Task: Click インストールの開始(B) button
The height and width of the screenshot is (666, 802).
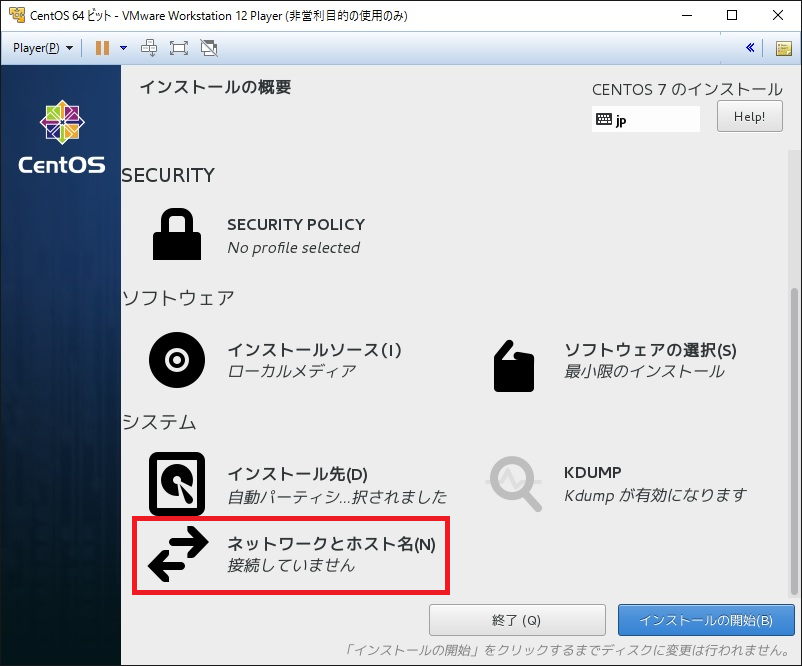Action: (706, 620)
